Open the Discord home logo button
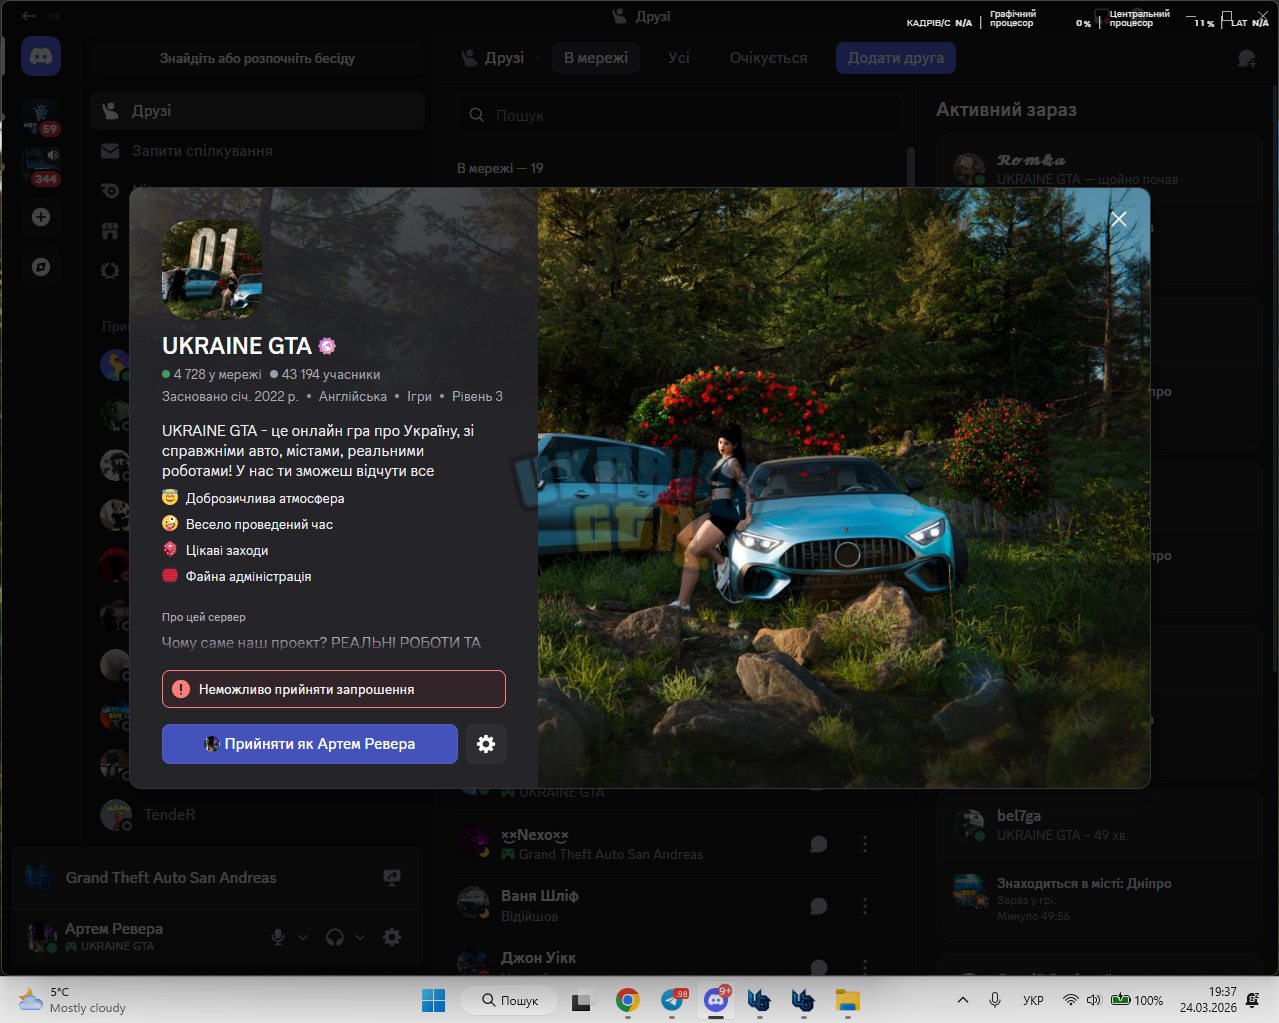Screen dimensions: 1279x1023 click(x=41, y=57)
